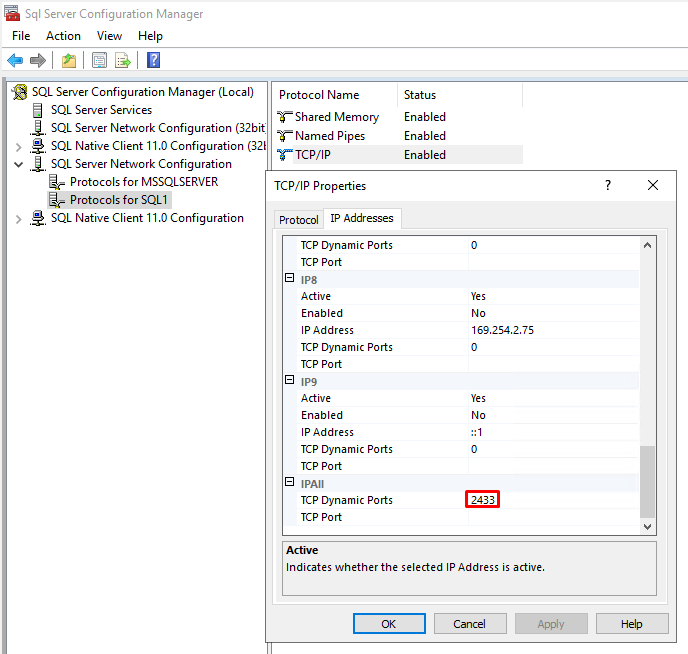This screenshot has height=654, width=688.
Task: Select the Named Pipes protocol icon
Action: pos(285,136)
